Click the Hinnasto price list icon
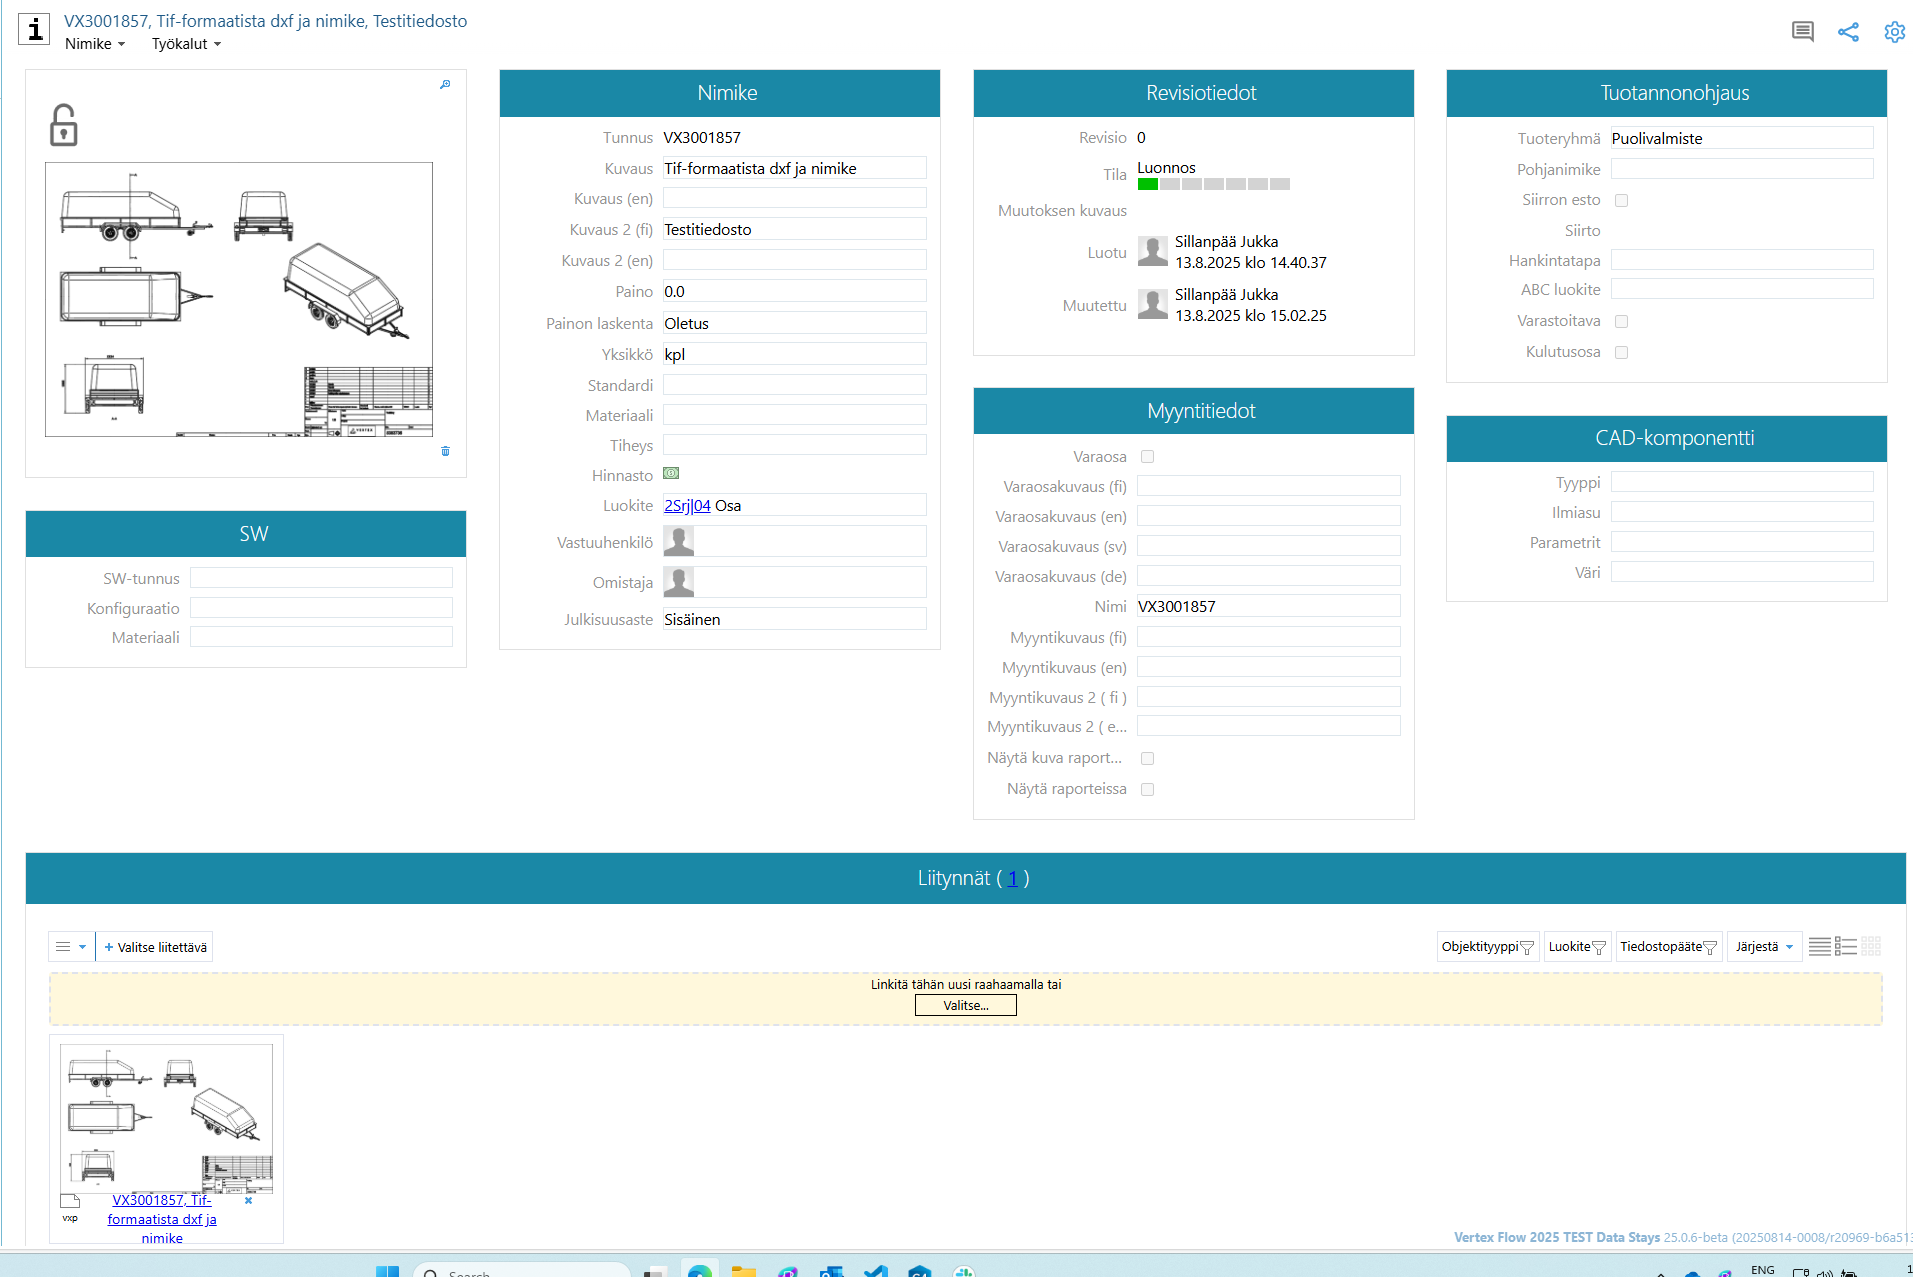Screen dimensions: 1913x1277 pos(671,474)
